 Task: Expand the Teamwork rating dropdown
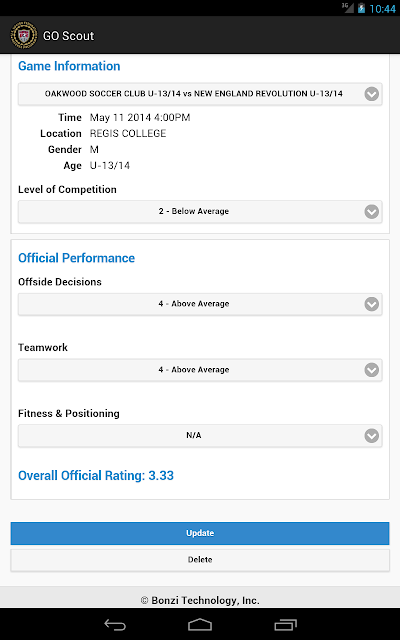click(x=200, y=370)
